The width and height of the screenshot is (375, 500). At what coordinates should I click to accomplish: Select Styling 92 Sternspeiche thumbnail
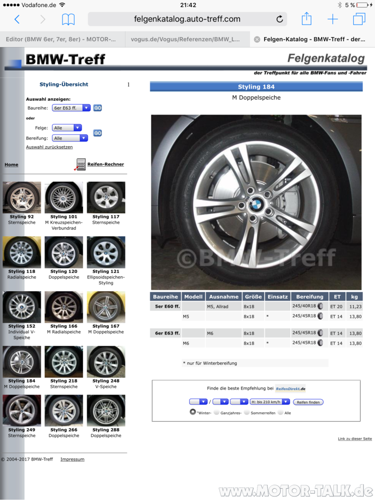pos(22,197)
